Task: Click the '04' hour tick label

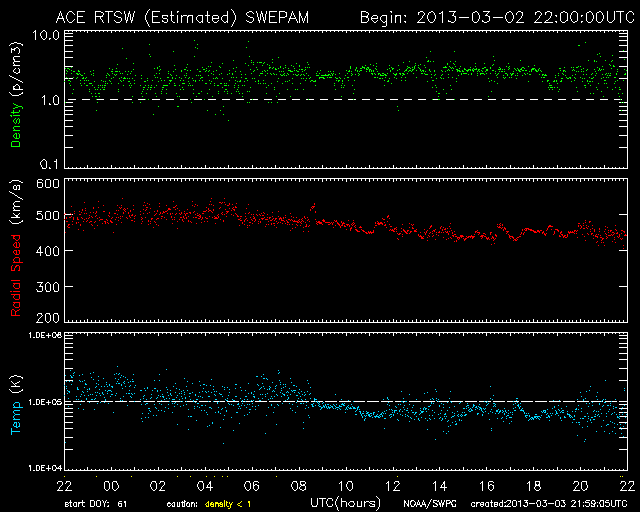Action: click(x=205, y=486)
